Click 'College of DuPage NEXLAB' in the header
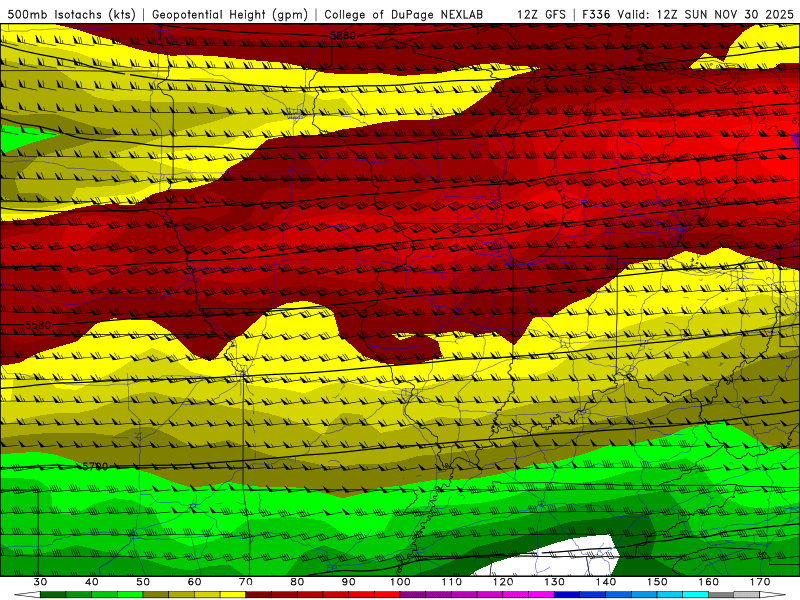Image resolution: width=800 pixels, height=600 pixels. click(x=403, y=14)
